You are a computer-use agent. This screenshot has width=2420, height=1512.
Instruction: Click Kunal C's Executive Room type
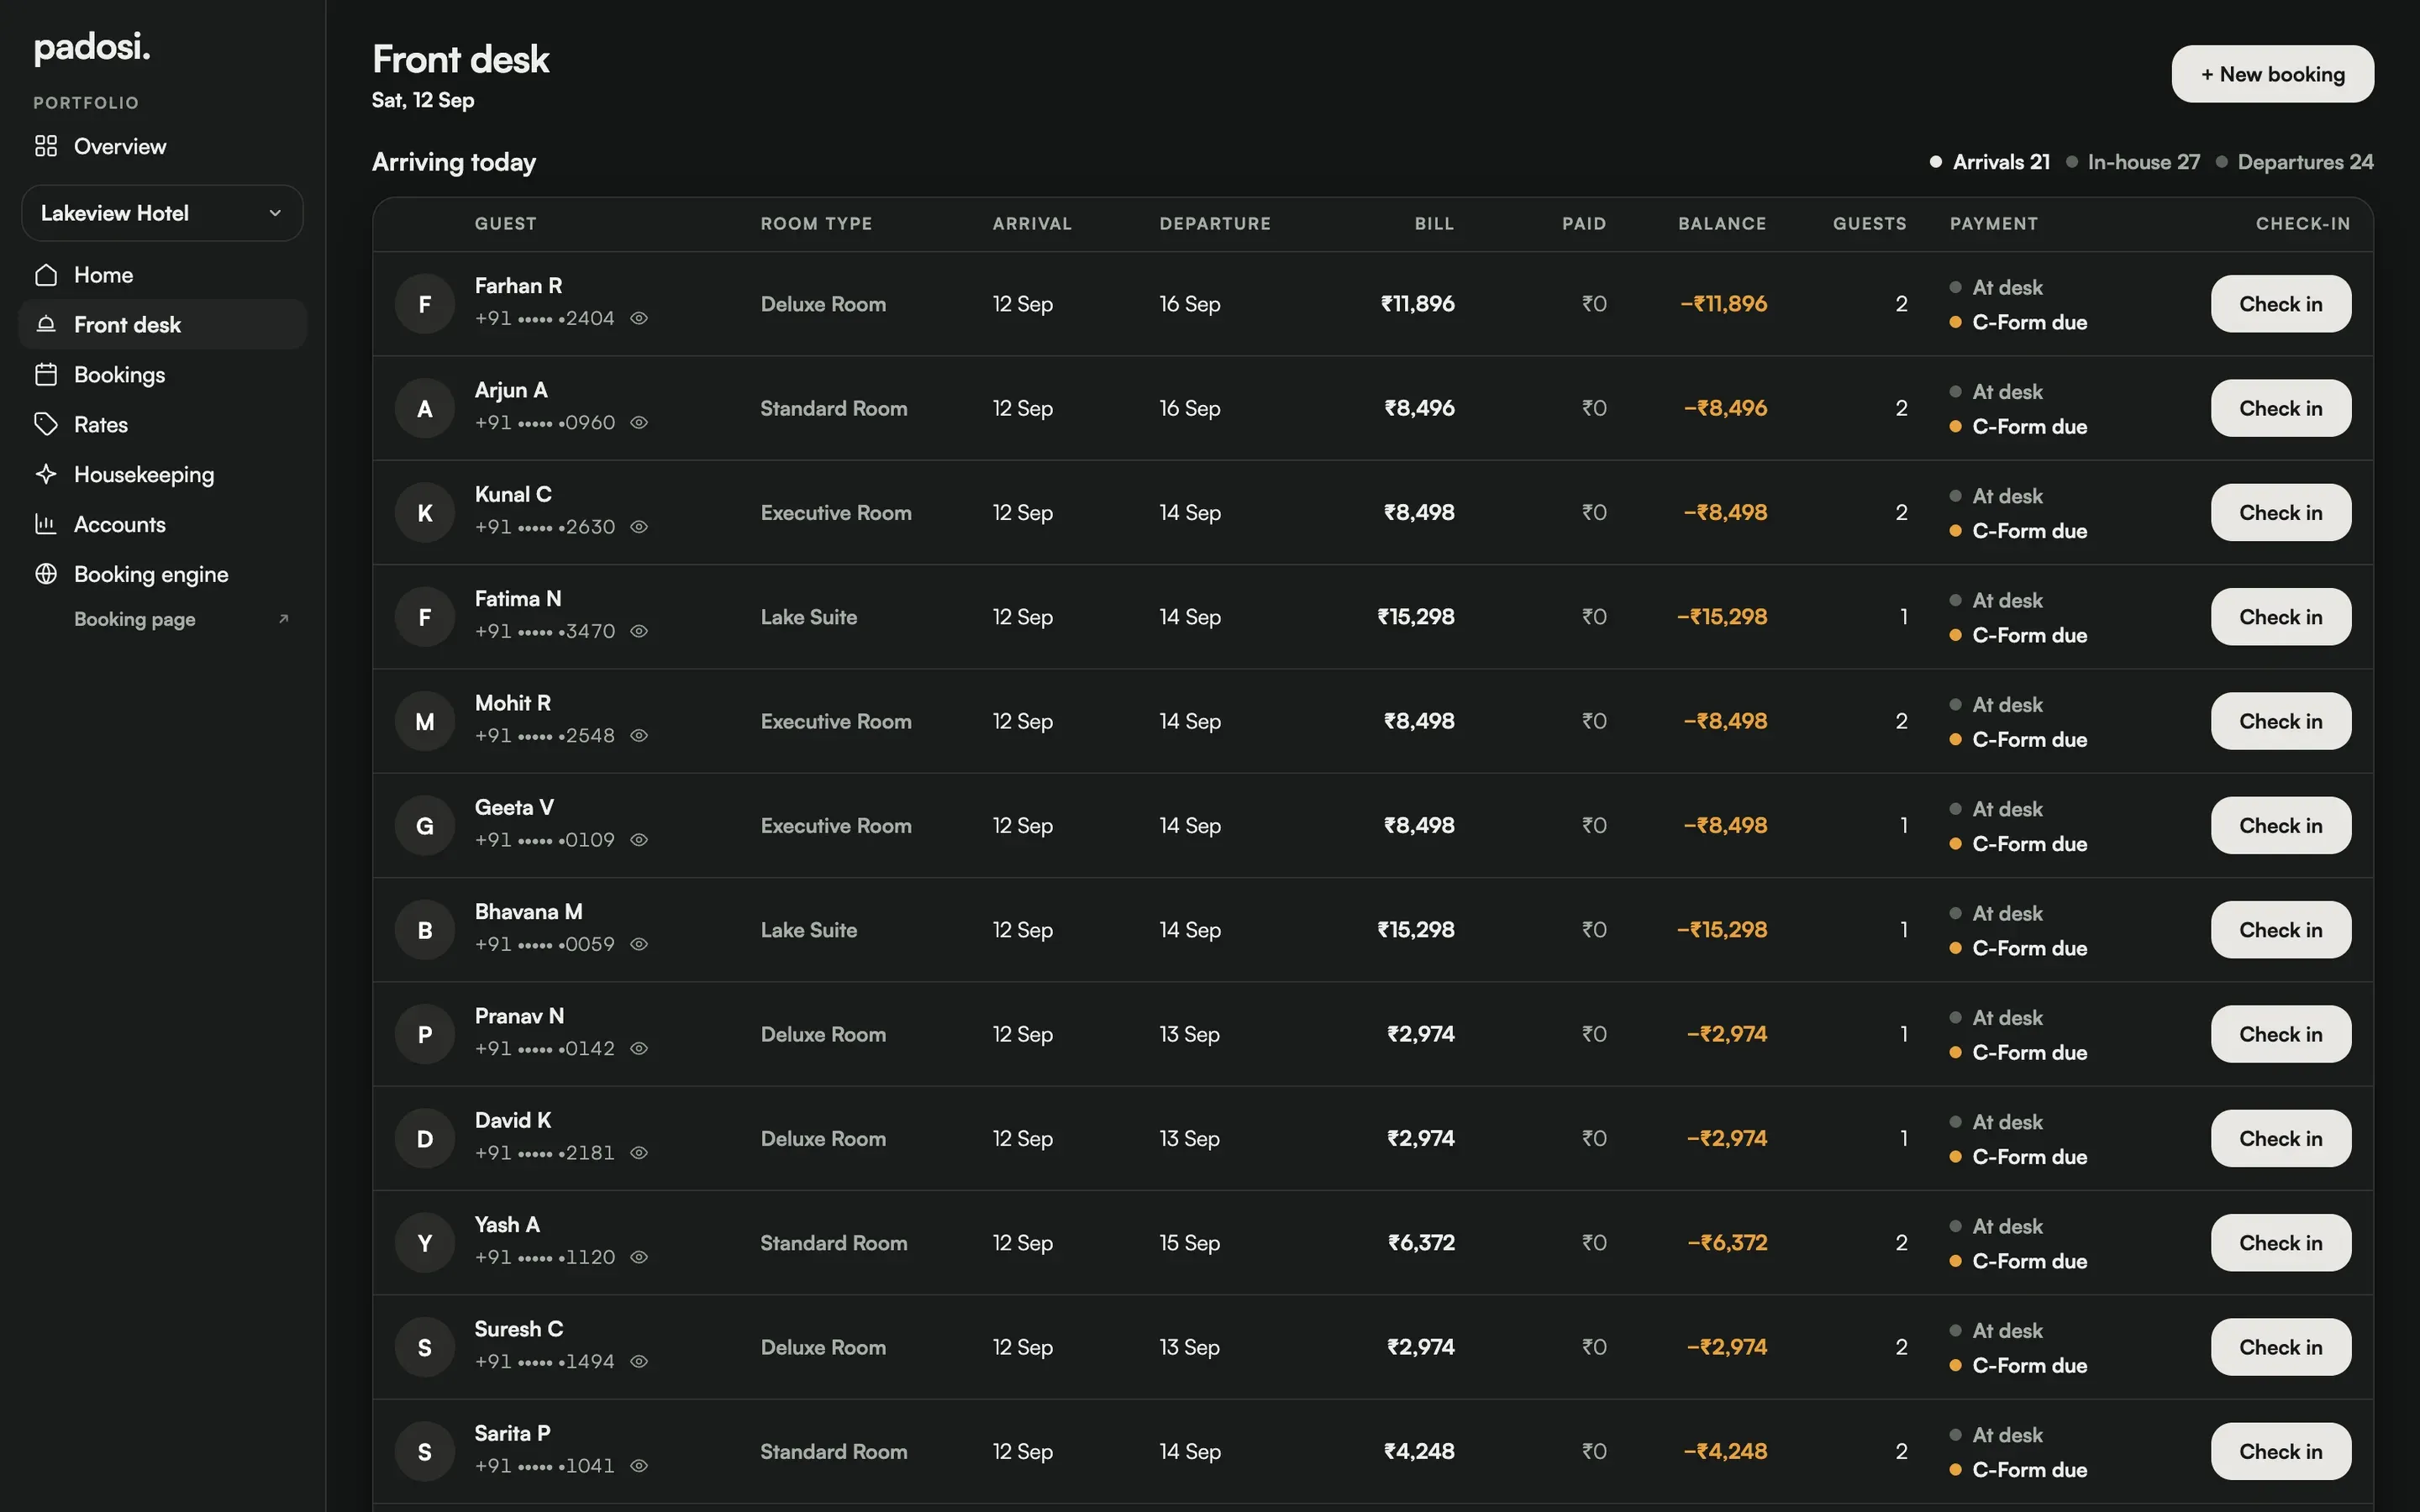click(x=836, y=513)
